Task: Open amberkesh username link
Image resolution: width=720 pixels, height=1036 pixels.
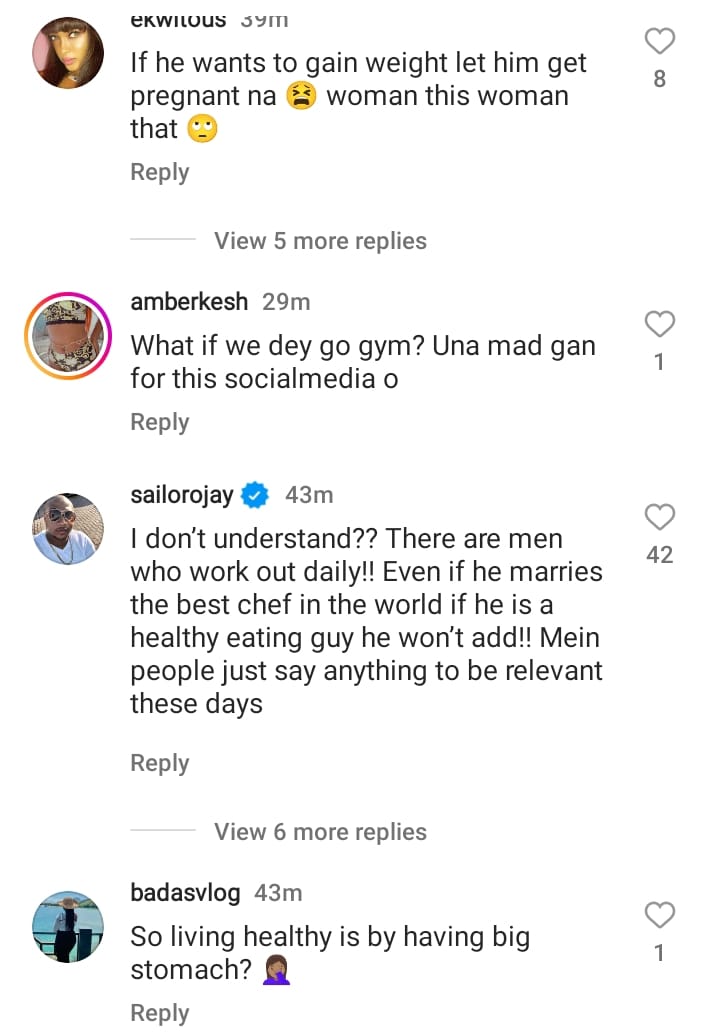Action: pyautogui.click(x=189, y=302)
